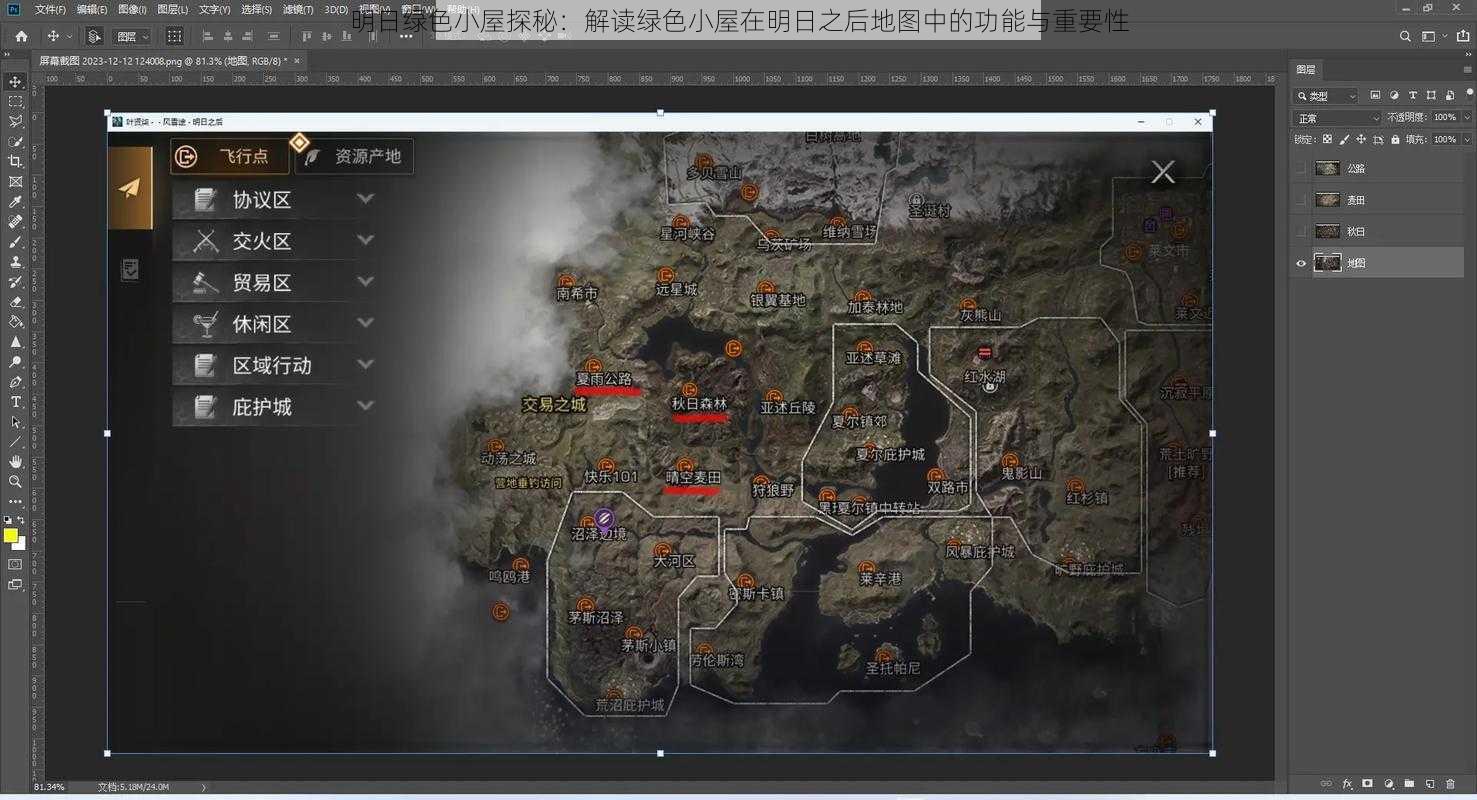This screenshot has width=1477, height=800.
Task: Show the 麦田 layer visibility
Action: pyautogui.click(x=1301, y=200)
